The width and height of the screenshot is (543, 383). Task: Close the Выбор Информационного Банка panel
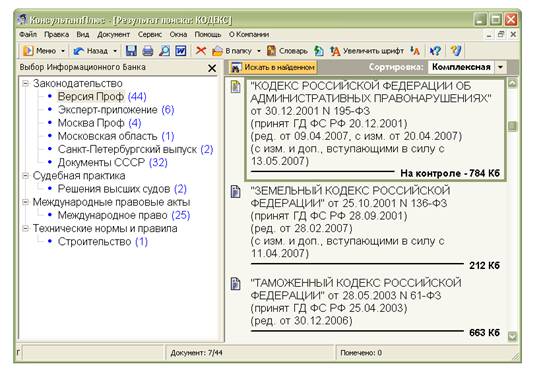[212, 68]
